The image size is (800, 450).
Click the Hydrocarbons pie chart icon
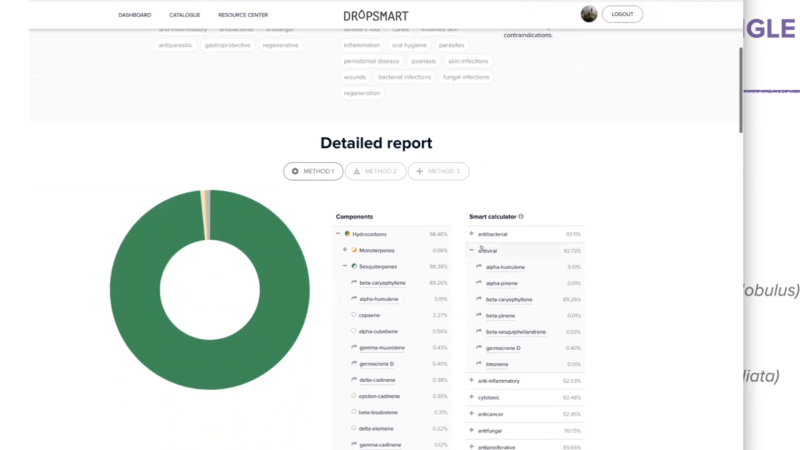[x=347, y=234]
